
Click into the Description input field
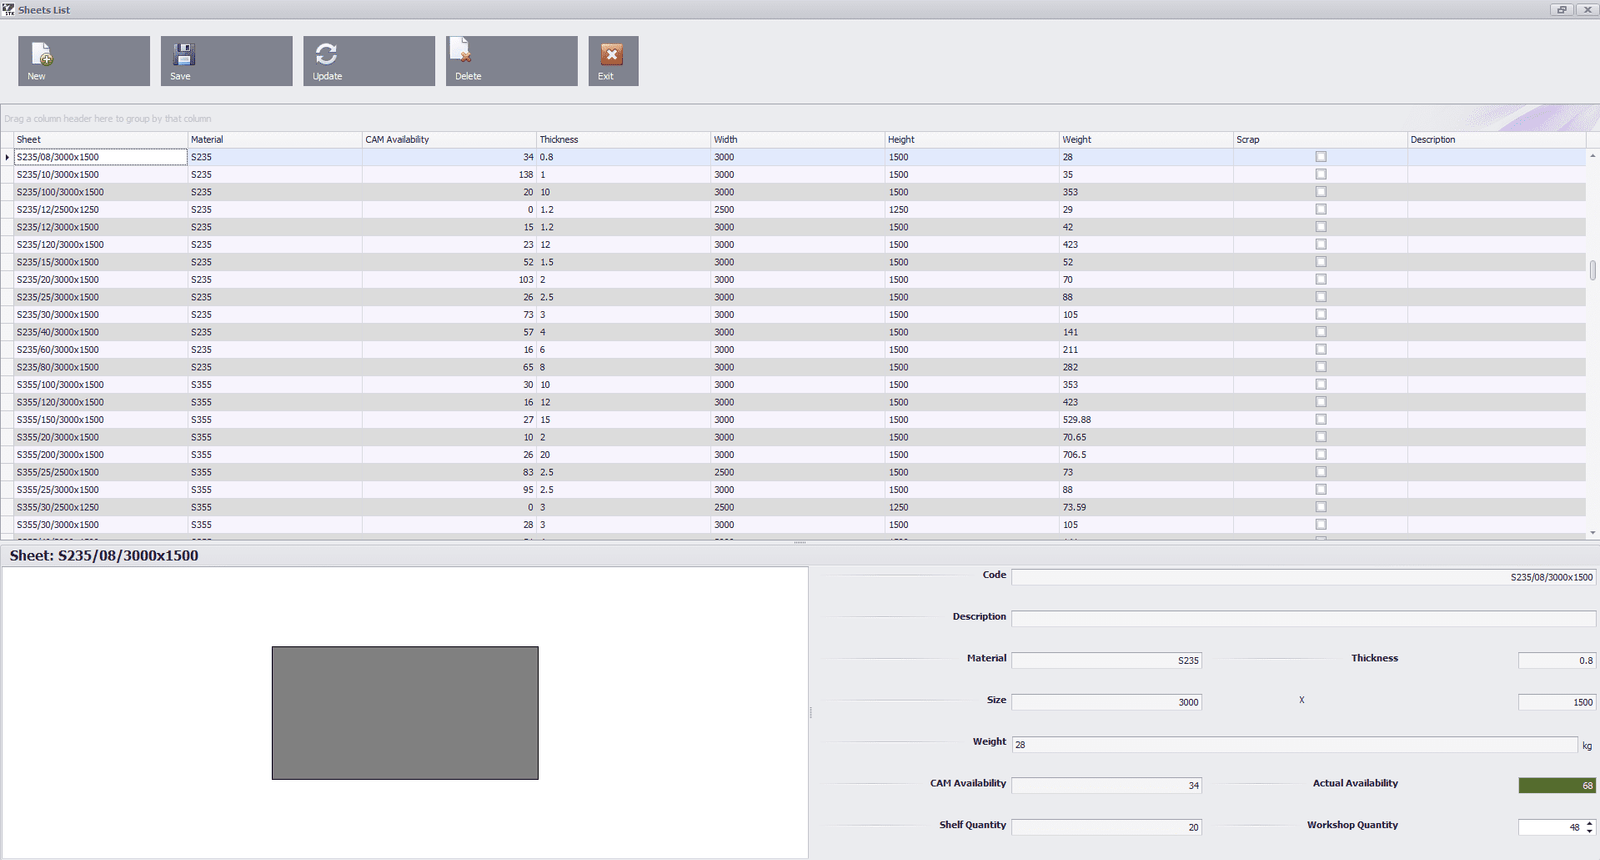click(1302, 619)
